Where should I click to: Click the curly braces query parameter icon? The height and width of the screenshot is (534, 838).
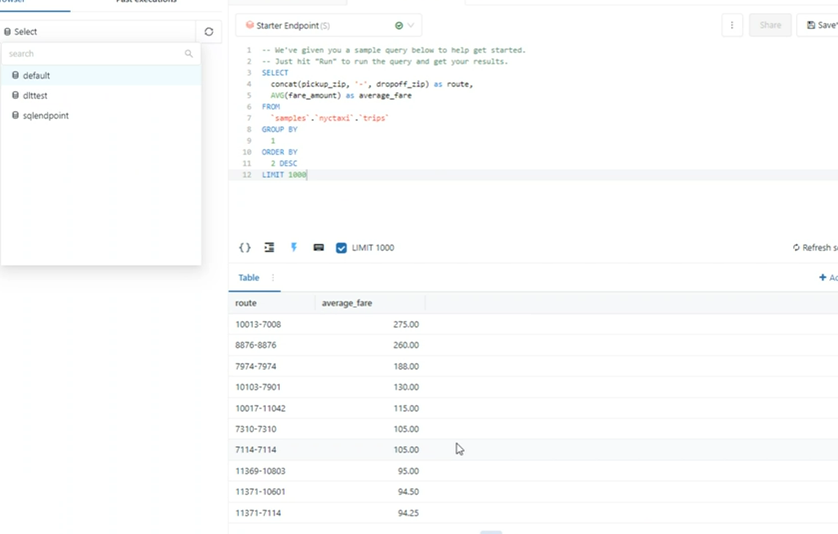pyautogui.click(x=245, y=248)
